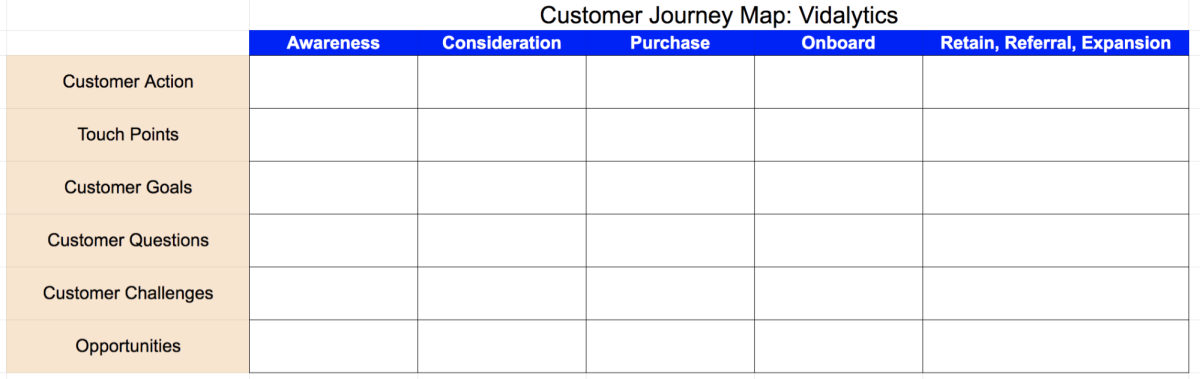Click the Purchase cell in Customer Goals row

(670, 188)
